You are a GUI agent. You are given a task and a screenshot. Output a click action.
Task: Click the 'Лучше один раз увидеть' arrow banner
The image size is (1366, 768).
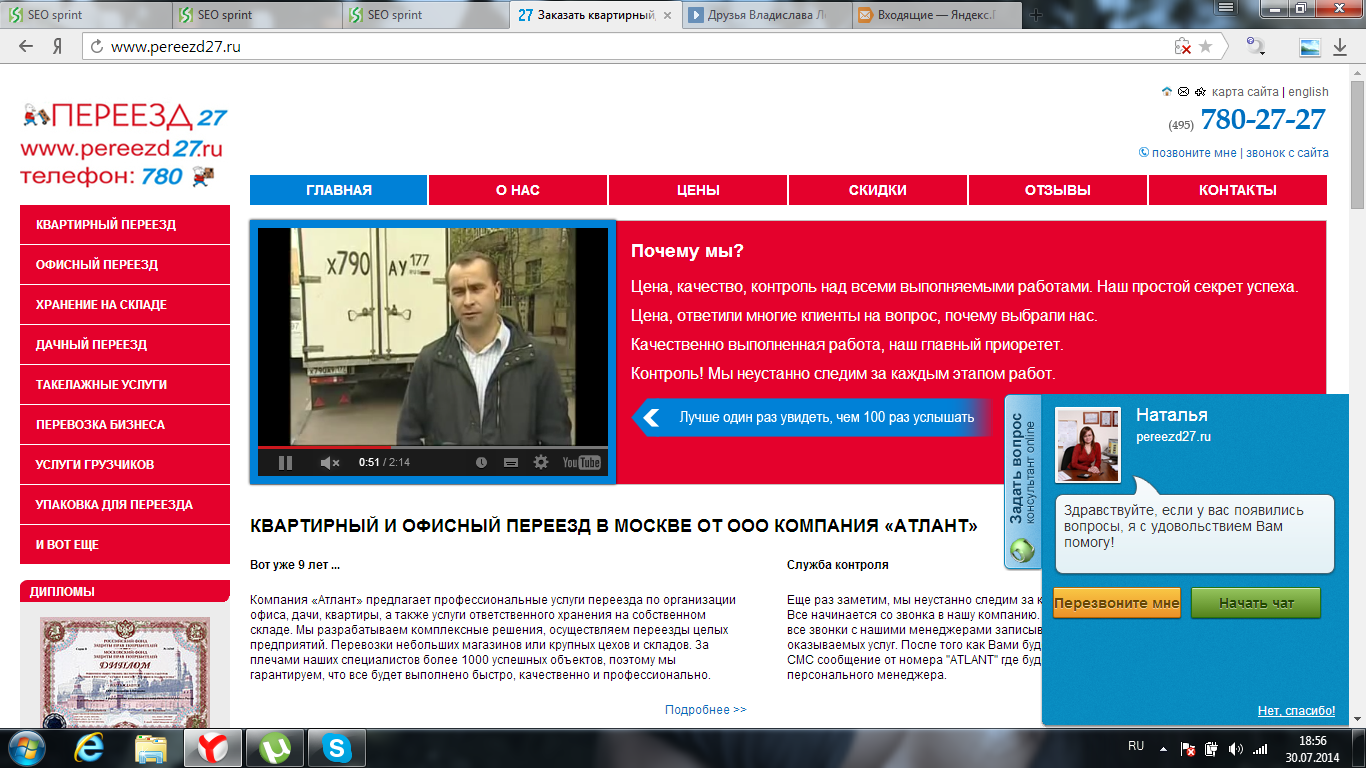[812, 417]
